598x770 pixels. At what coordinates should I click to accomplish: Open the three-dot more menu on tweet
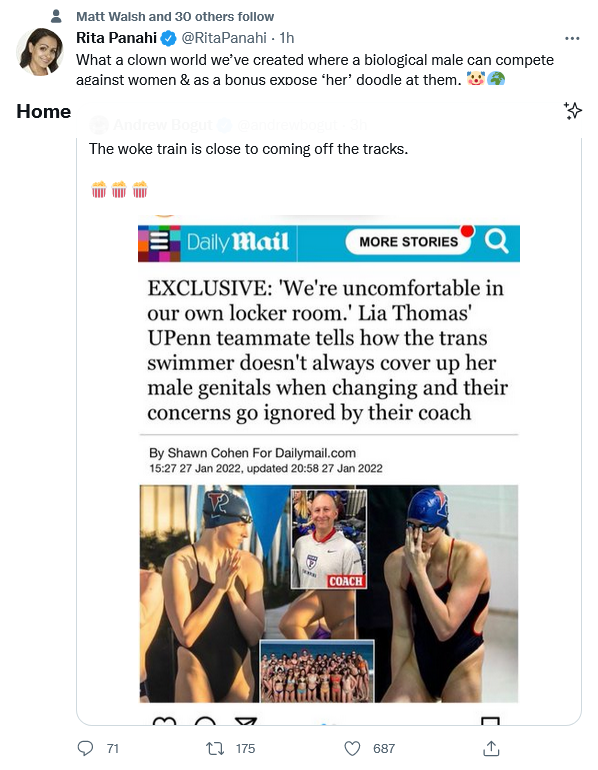point(572,38)
